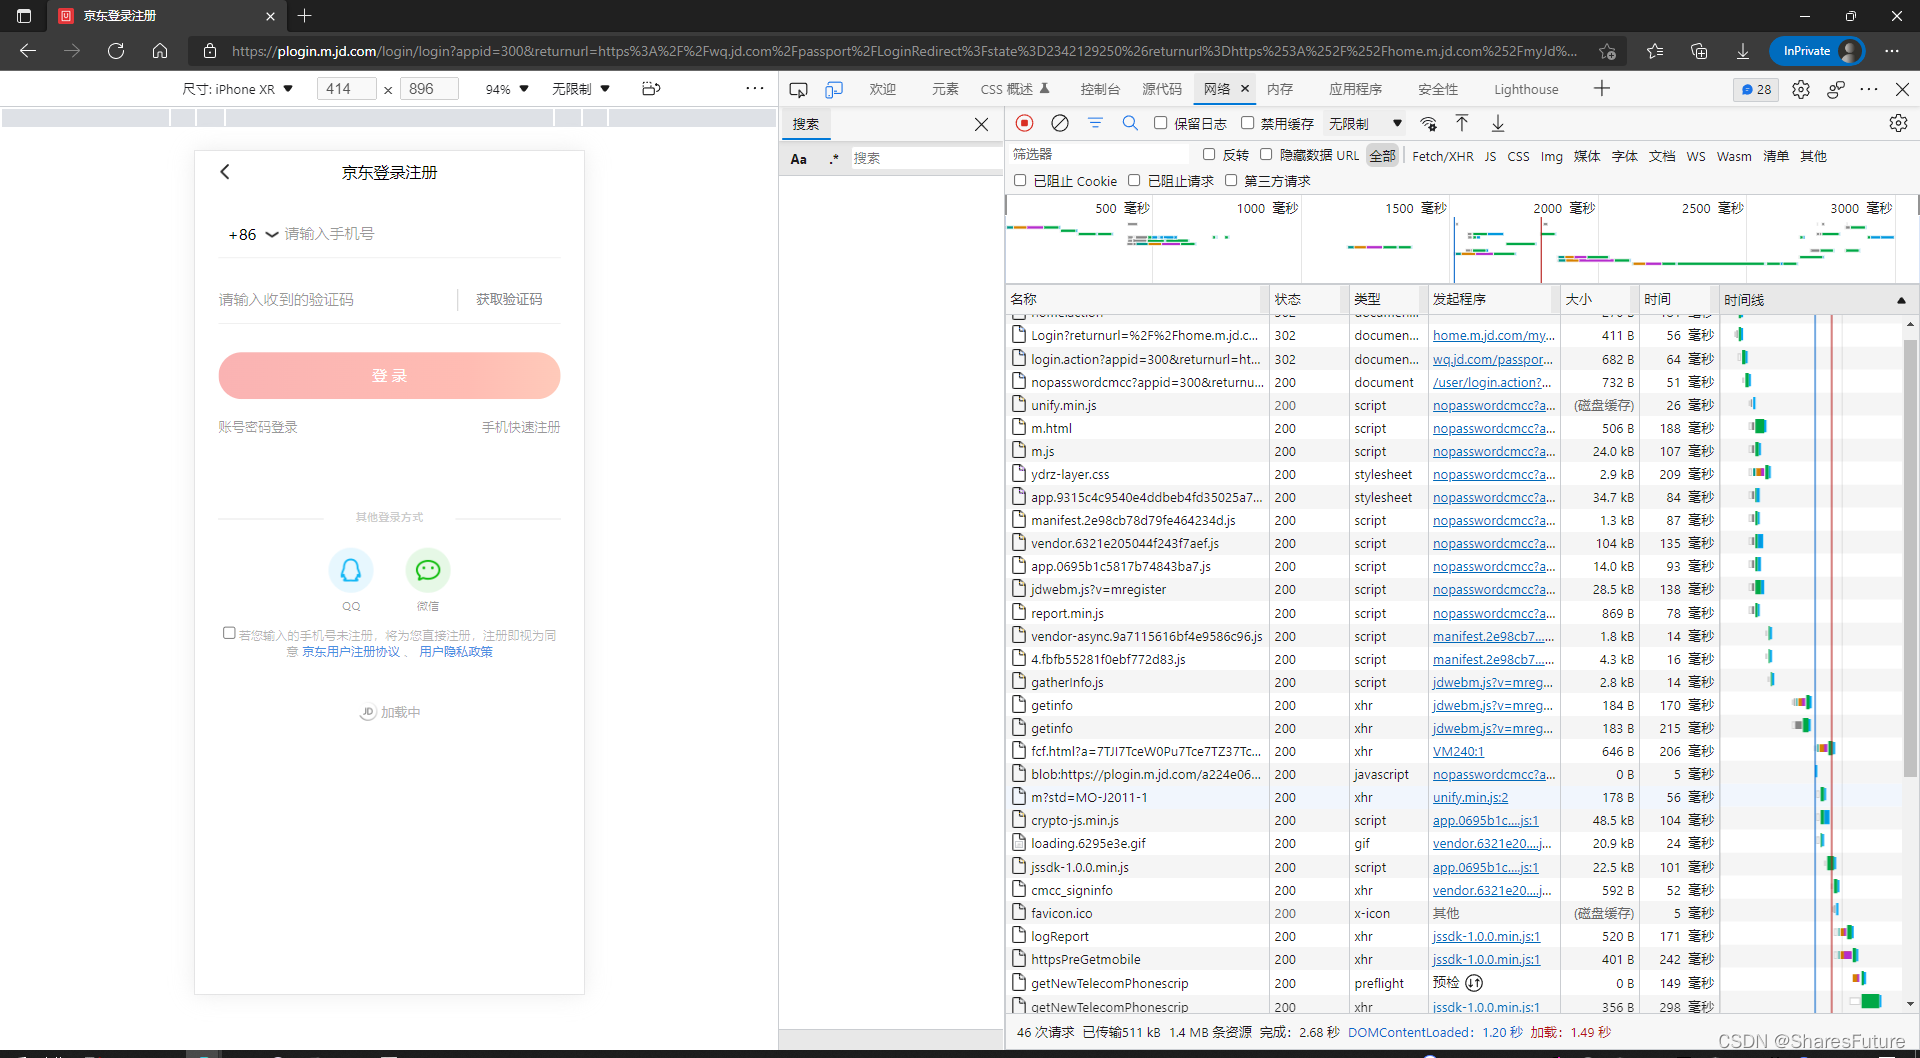Open network panel settings gear
Viewport: 1920px width, 1058px height.
coord(1898,123)
